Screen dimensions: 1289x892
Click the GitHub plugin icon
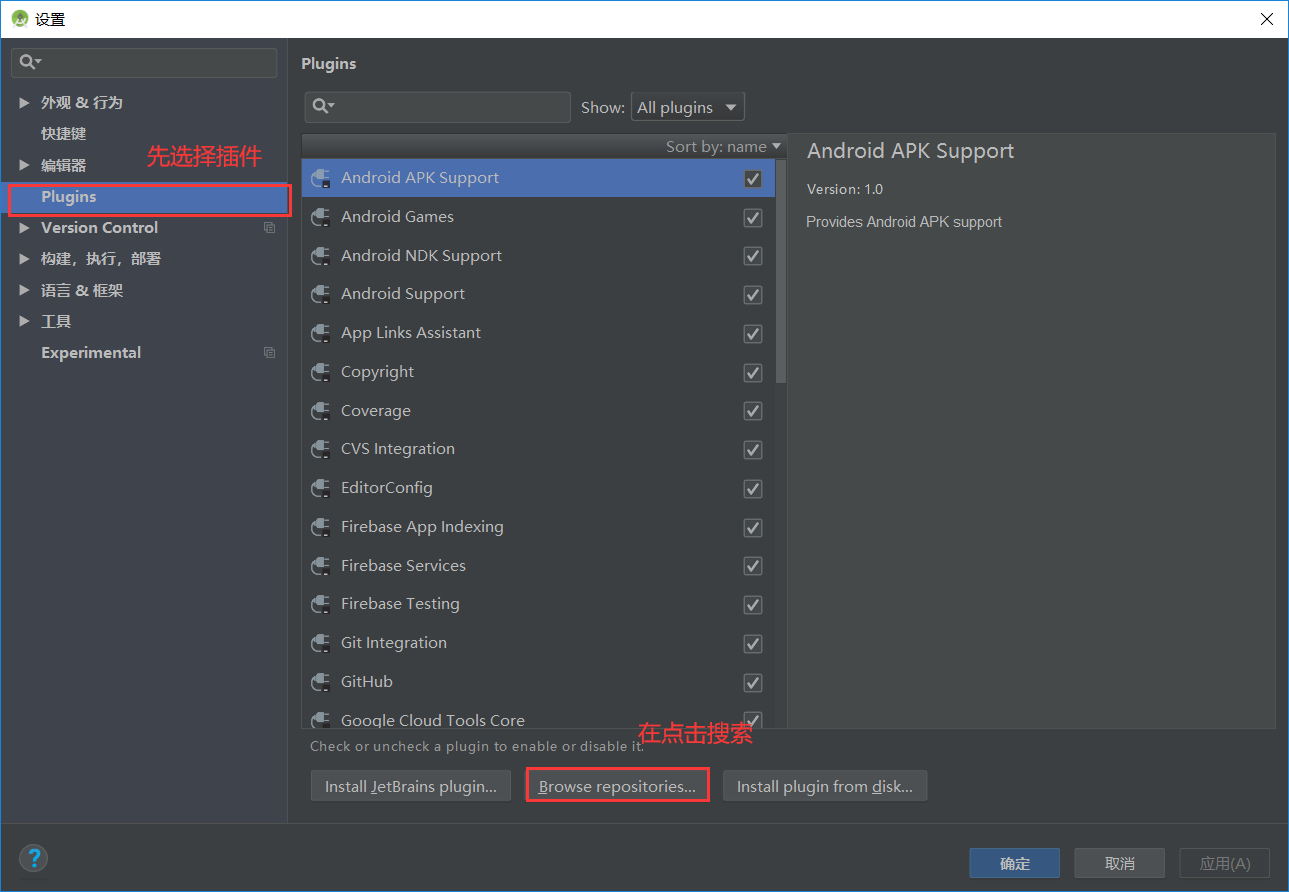point(321,682)
